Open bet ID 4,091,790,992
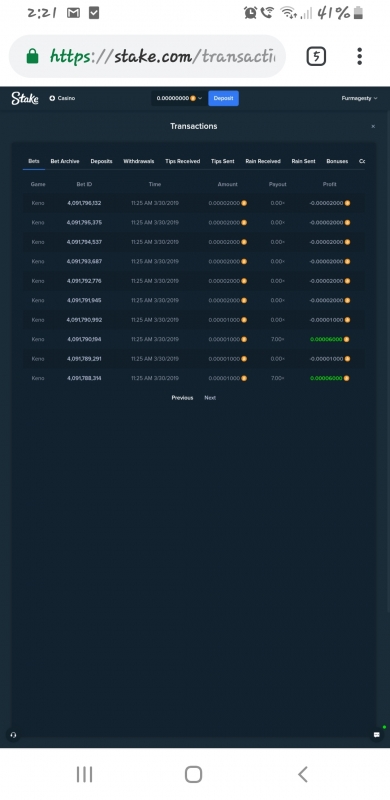This screenshot has height=800, width=390. (x=84, y=320)
